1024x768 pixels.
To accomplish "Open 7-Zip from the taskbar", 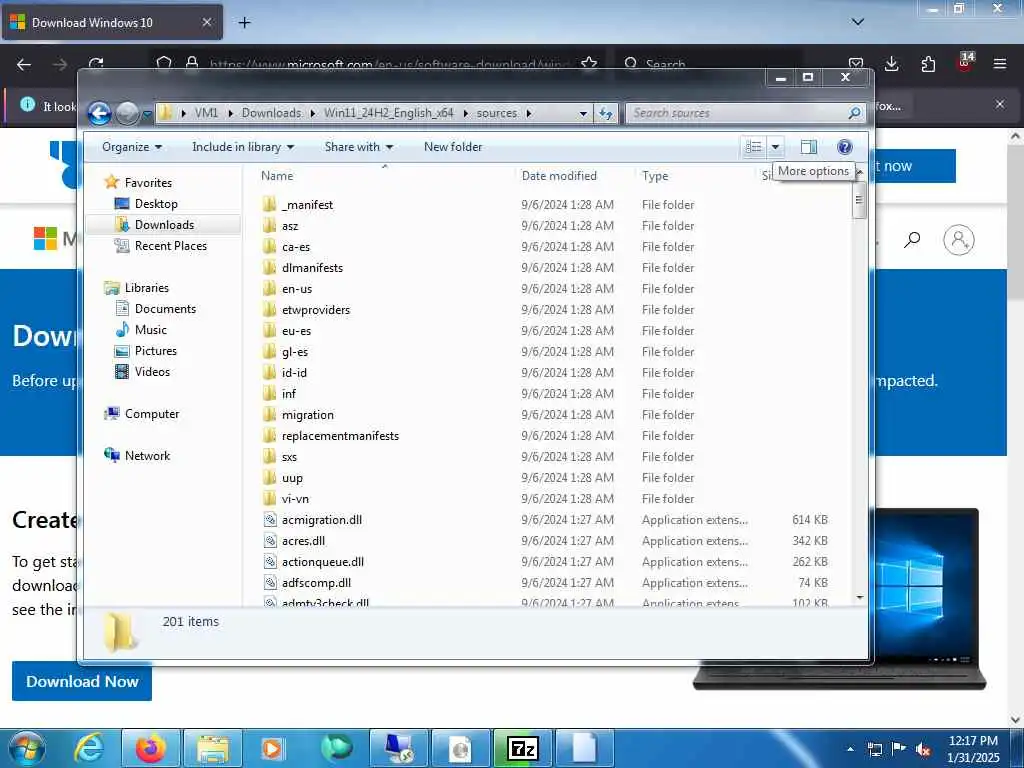I will 522,748.
